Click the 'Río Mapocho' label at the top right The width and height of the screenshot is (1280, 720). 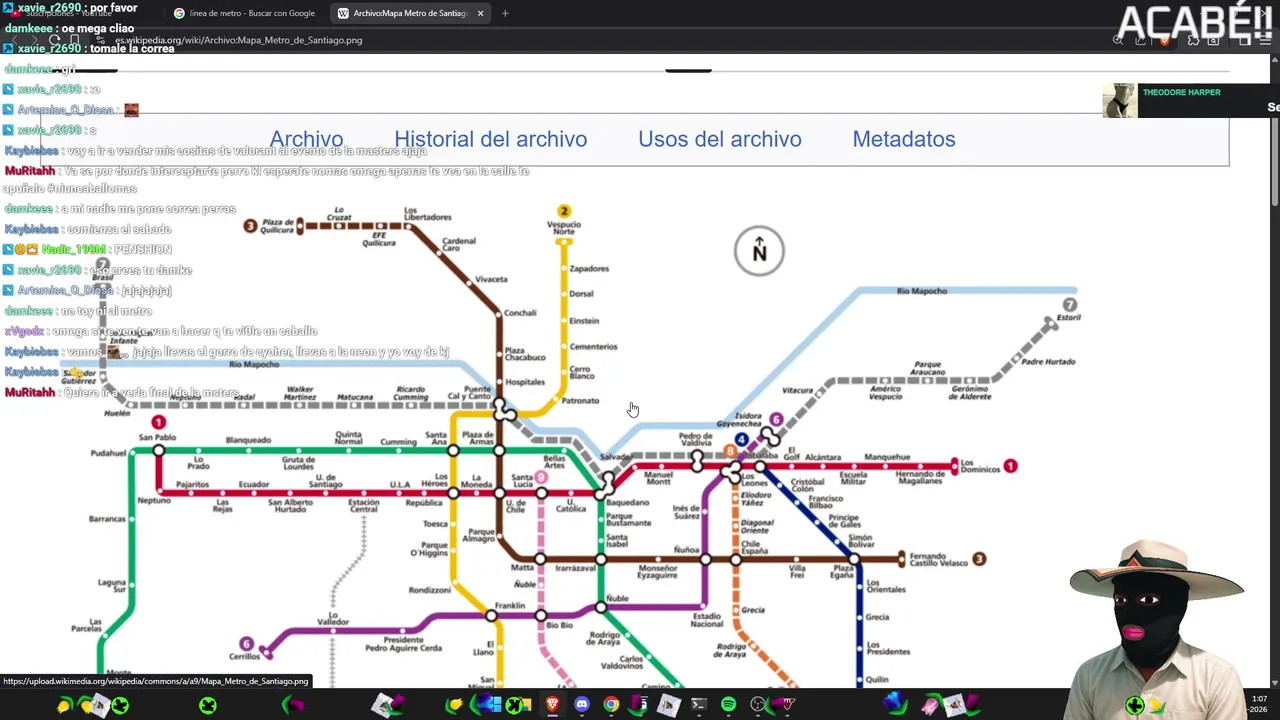click(x=921, y=291)
